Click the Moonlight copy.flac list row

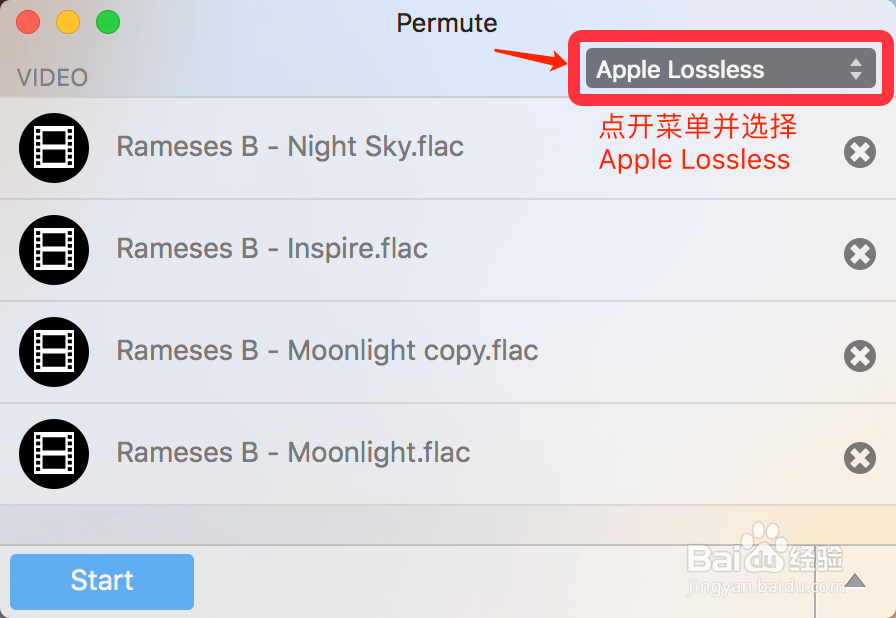point(327,352)
